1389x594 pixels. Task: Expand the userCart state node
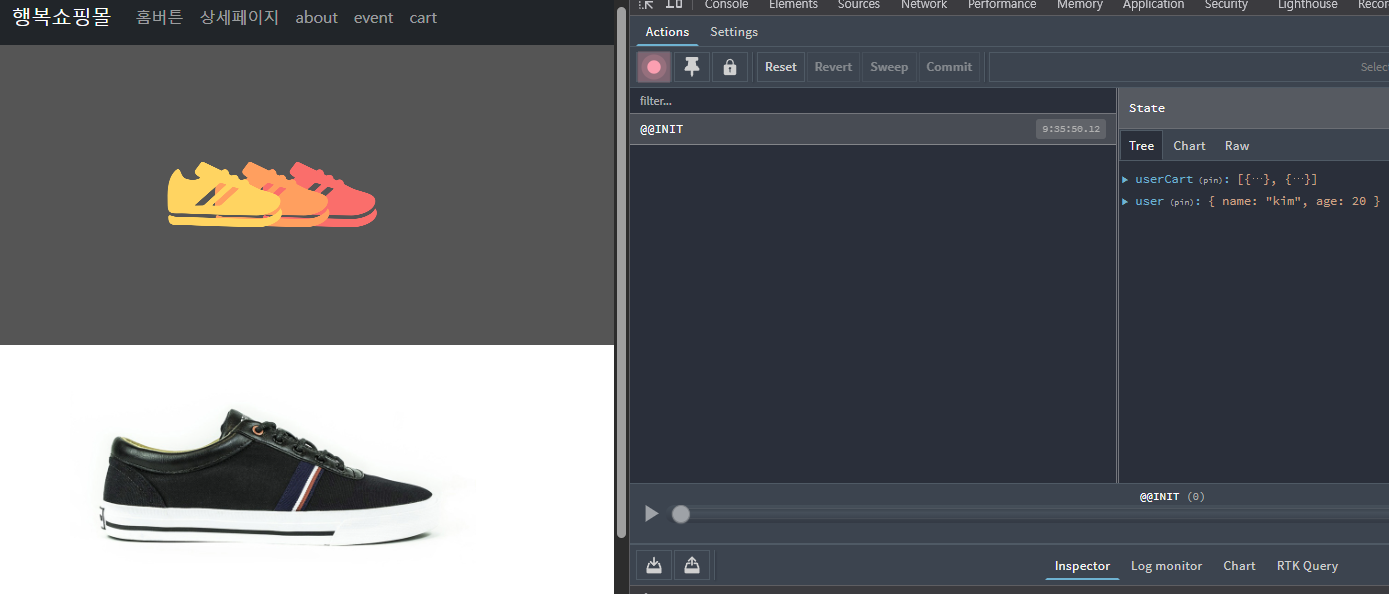(x=1125, y=179)
